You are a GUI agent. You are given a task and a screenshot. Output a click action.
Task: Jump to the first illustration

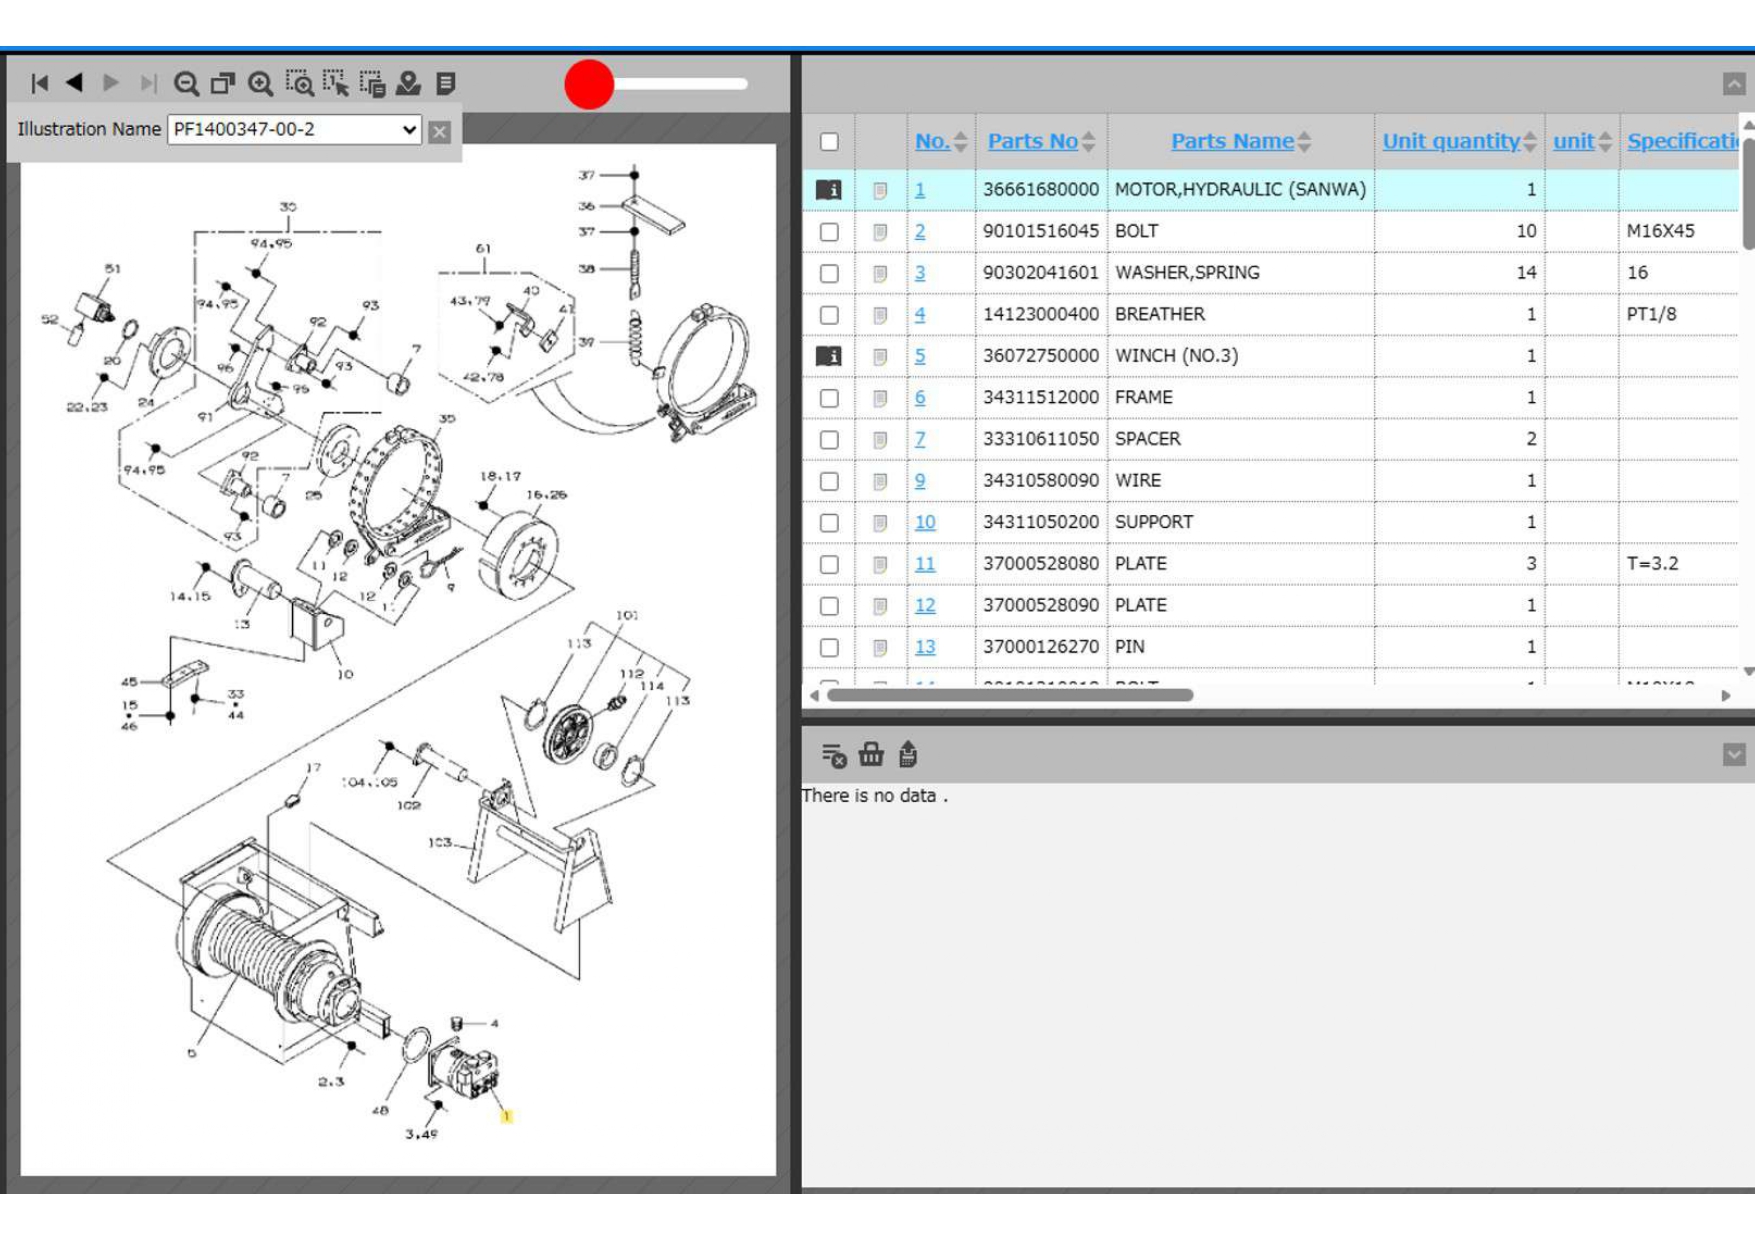(x=40, y=84)
